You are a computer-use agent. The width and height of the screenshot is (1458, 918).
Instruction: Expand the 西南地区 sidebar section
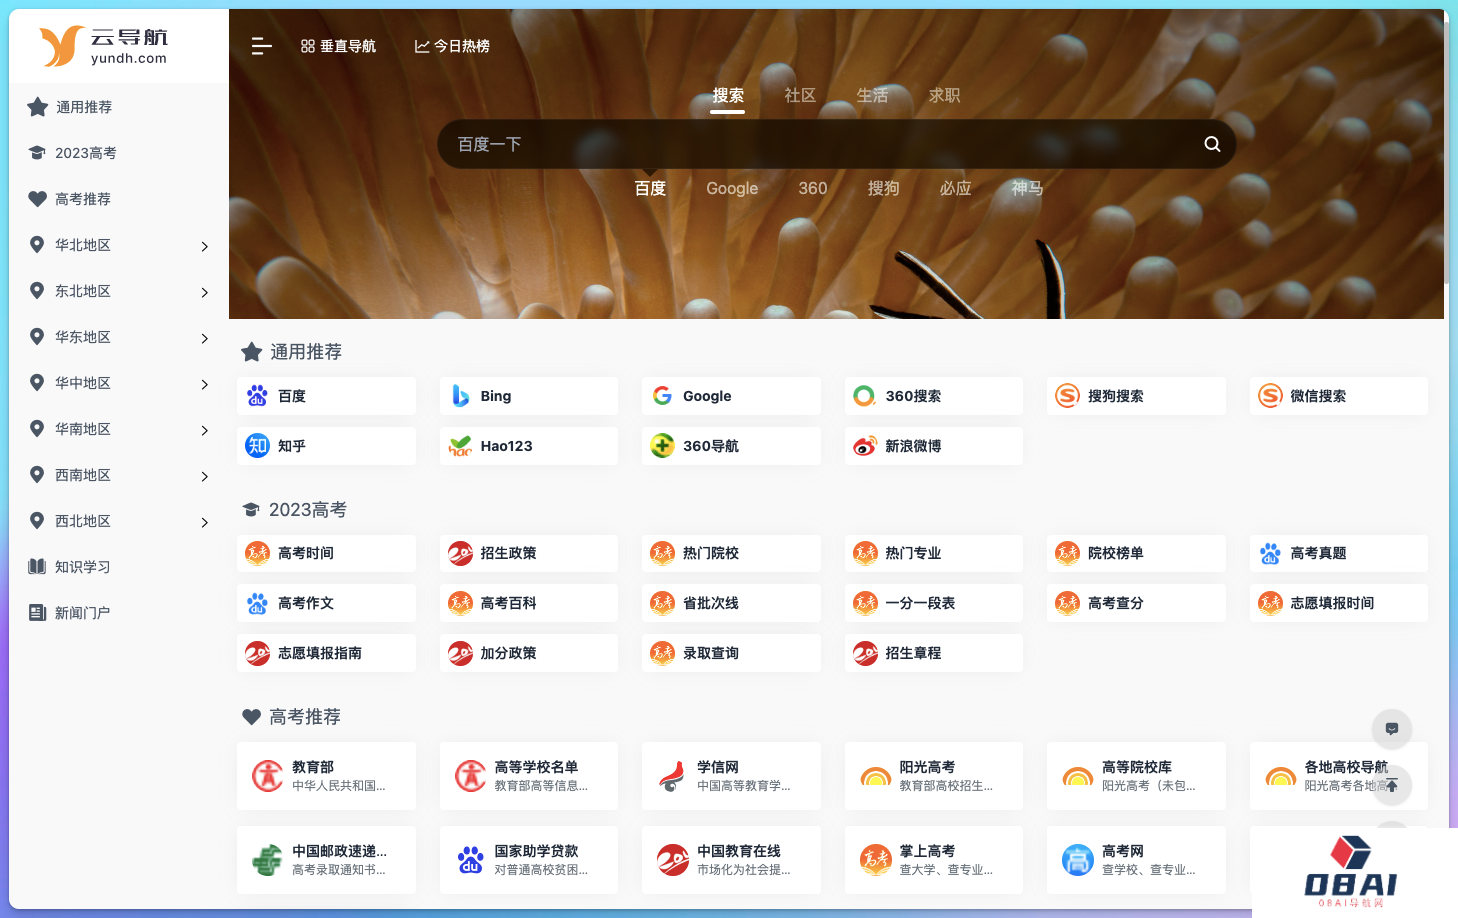click(x=118, y=475)
